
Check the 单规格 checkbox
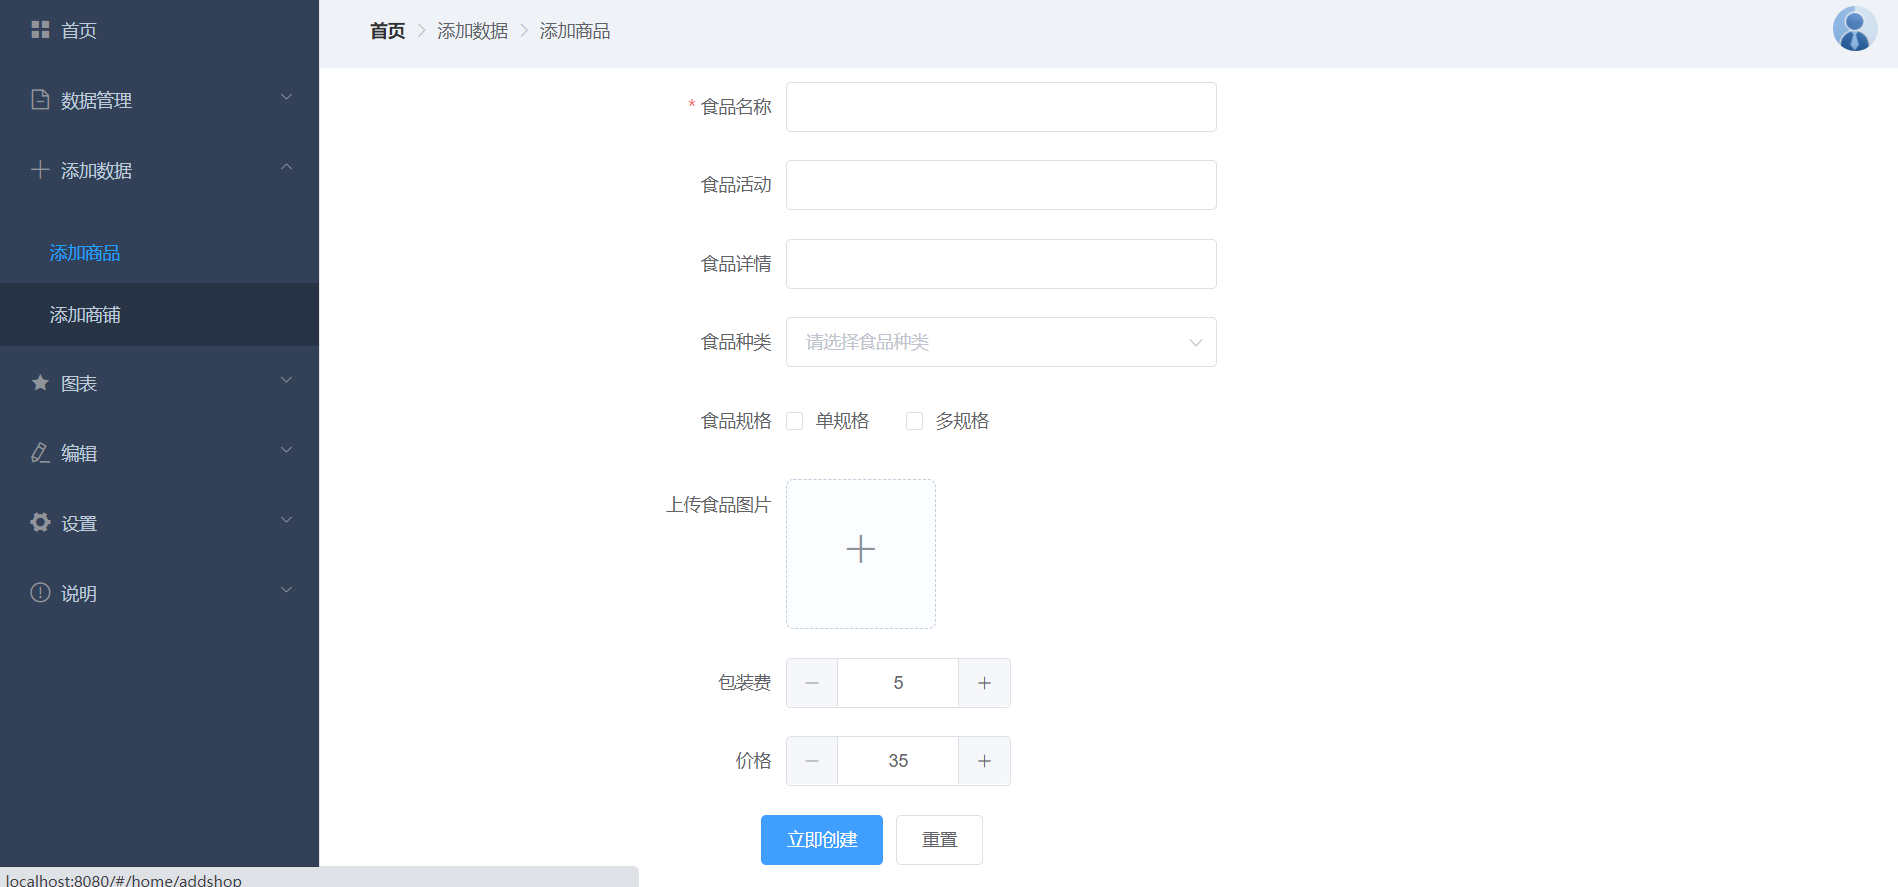click(x=795, y=421)
